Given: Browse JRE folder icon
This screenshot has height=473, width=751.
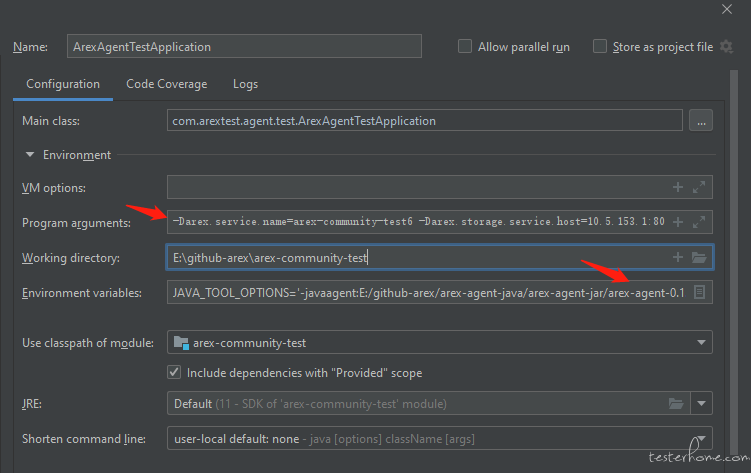Looking at the screenshot, I should [676, 404].
